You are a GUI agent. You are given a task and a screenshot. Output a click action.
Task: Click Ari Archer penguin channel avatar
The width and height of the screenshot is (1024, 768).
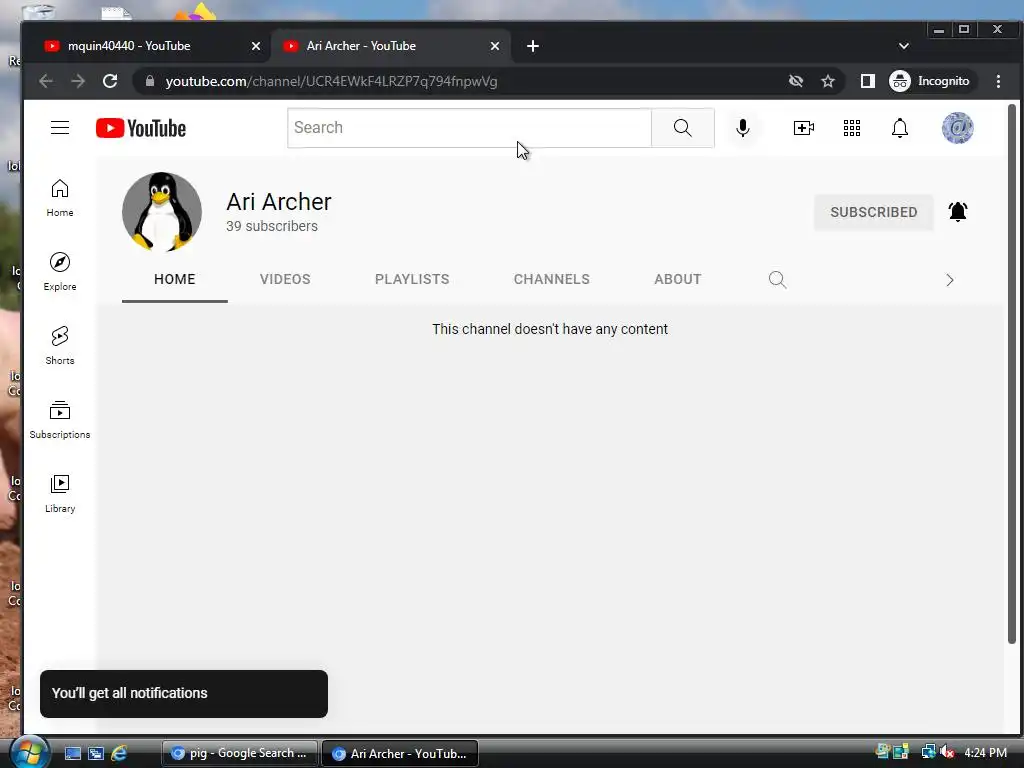click(162, 212)
